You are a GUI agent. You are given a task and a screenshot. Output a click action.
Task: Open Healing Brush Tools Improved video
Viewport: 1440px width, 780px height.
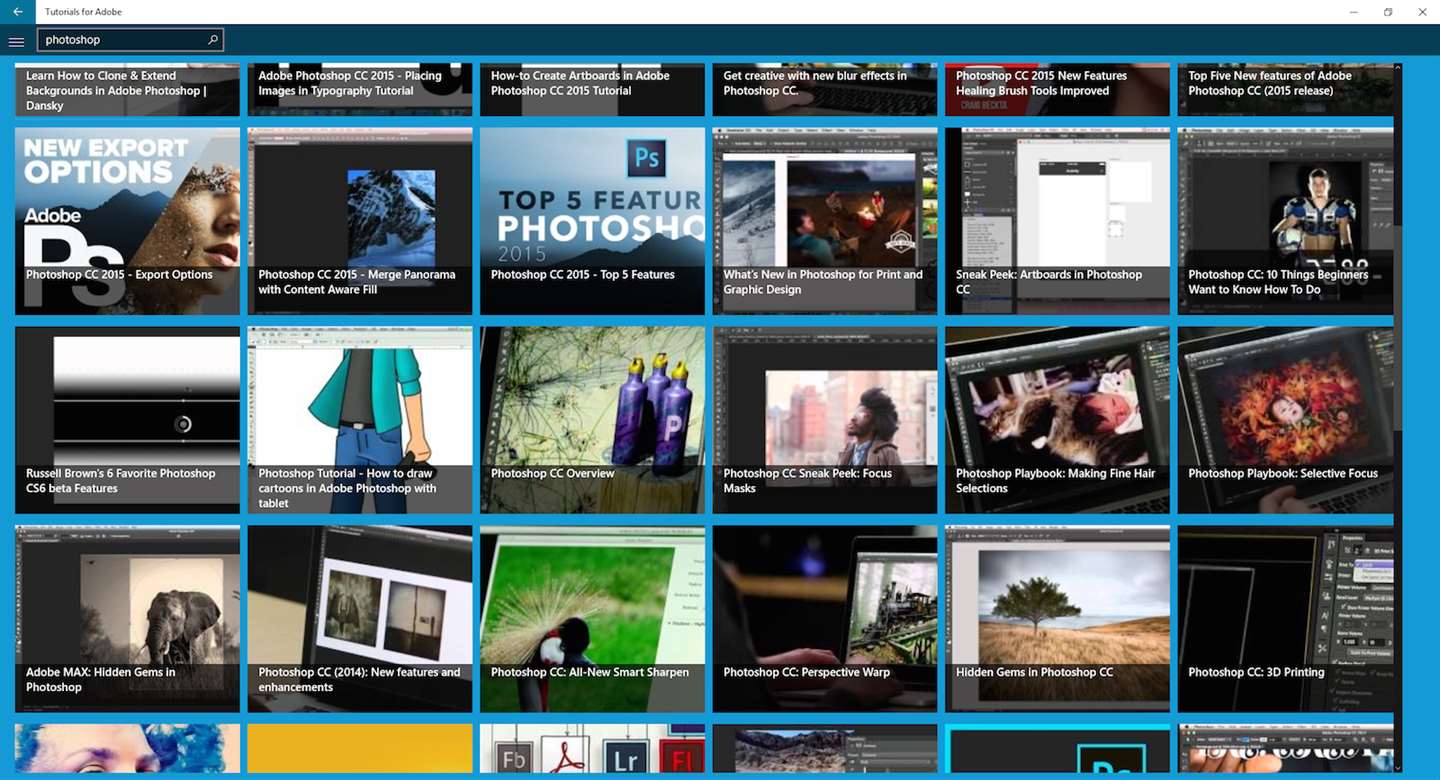1057,90
